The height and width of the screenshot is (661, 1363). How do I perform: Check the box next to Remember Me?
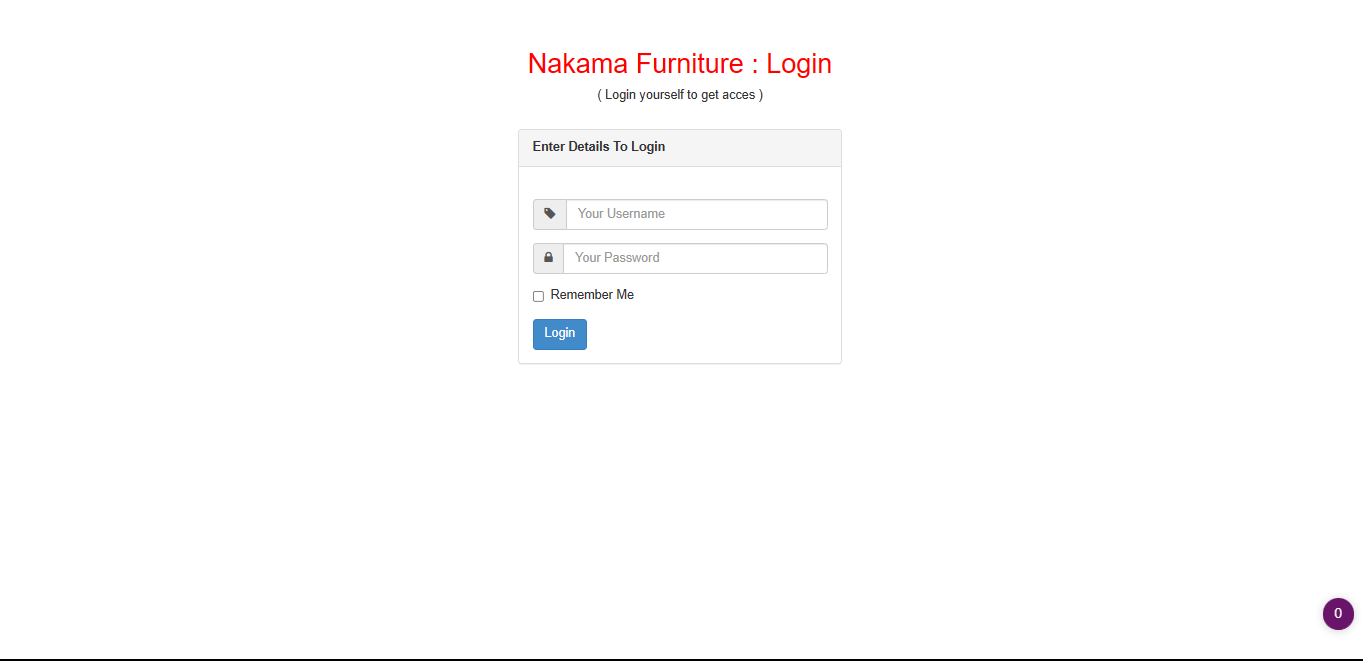click(x=538, y=296)
